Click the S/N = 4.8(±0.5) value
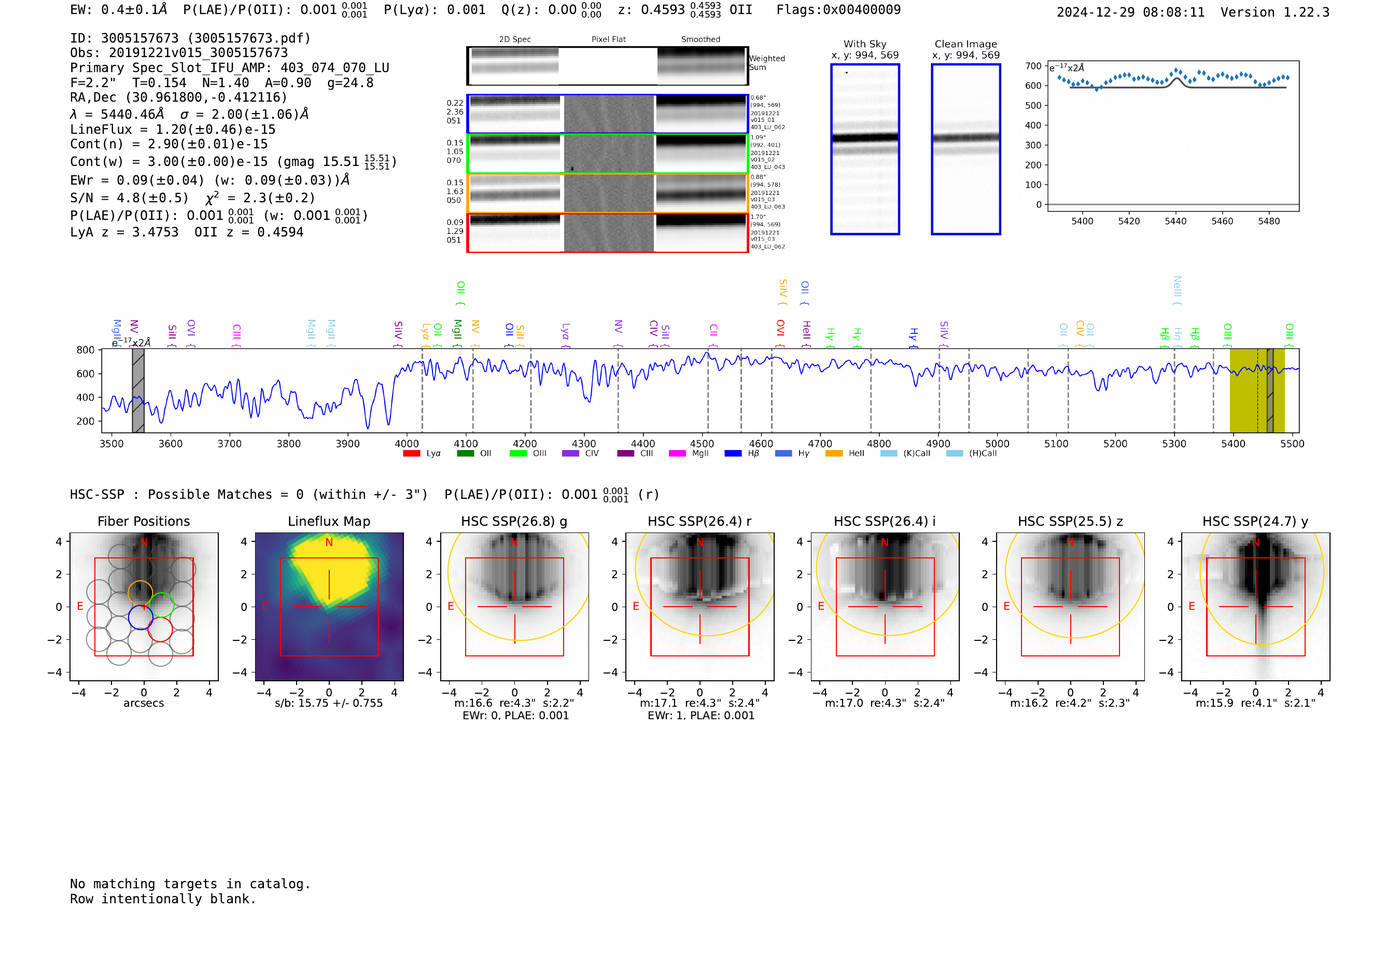 (x=129, y=198)
